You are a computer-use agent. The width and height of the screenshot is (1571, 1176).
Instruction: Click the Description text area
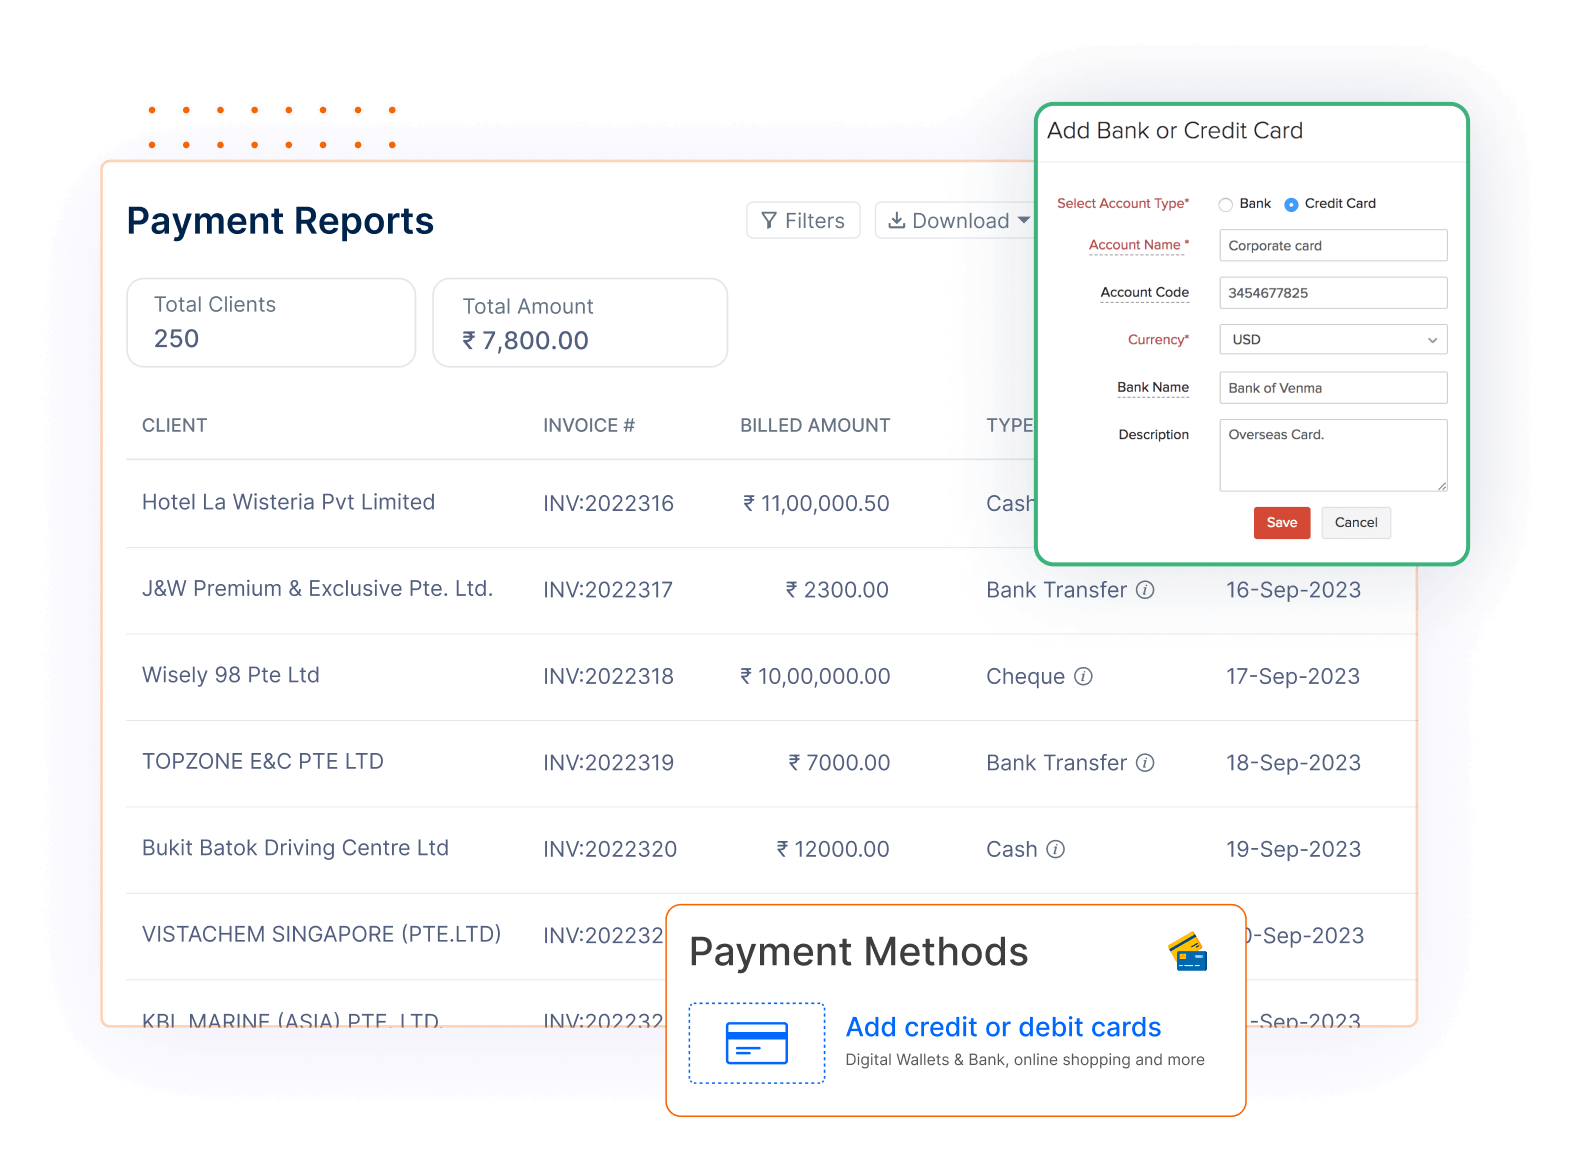click(x=1333, y=455)
